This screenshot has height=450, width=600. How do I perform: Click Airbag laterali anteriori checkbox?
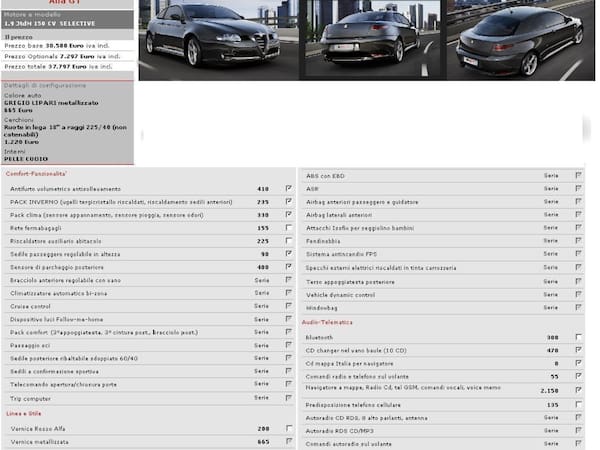[579, 214]
